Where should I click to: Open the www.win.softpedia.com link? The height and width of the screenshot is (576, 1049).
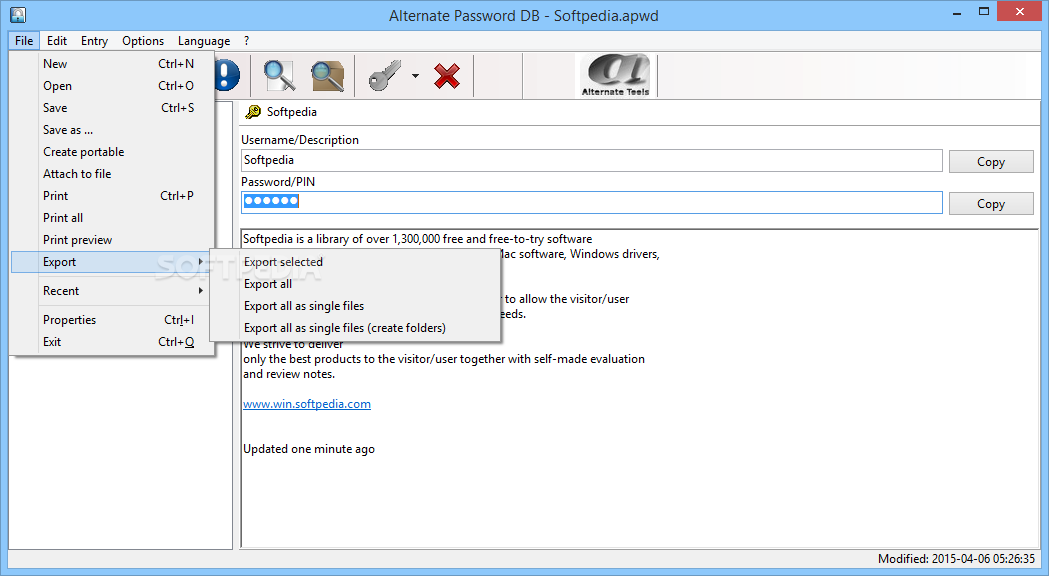point(306,404)
